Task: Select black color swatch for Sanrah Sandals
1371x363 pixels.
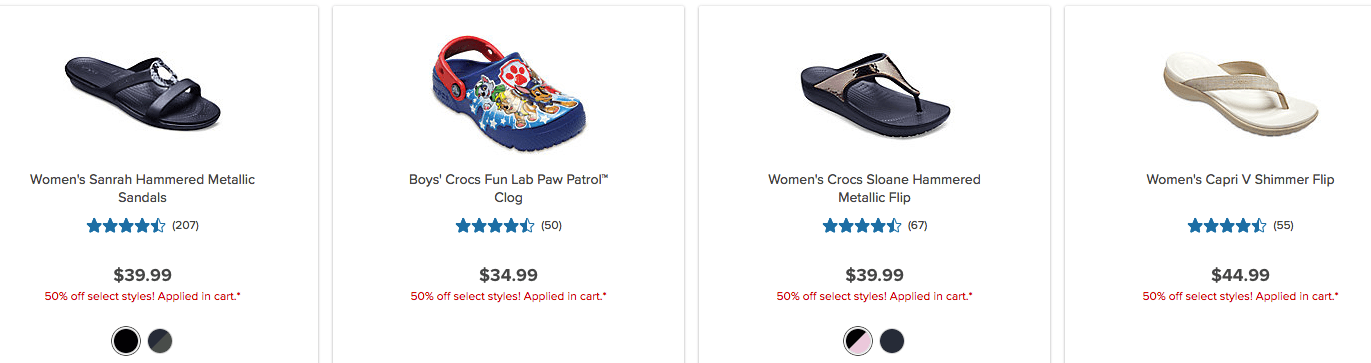Action: coord(126,341)
